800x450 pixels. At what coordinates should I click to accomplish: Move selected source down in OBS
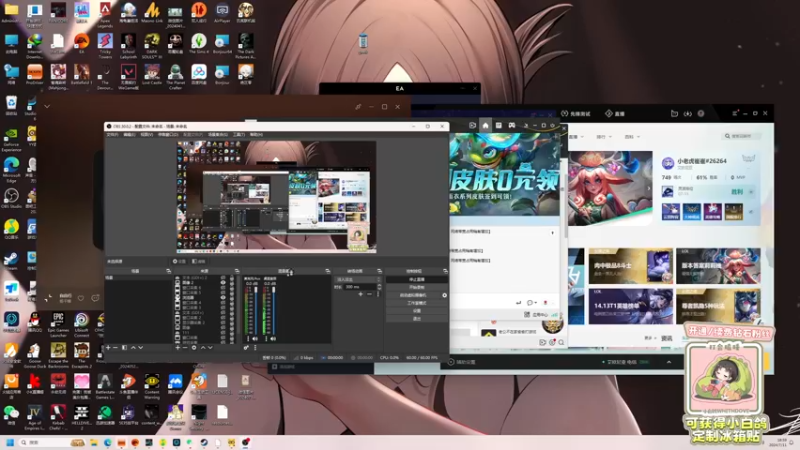[x=210, y=347]
